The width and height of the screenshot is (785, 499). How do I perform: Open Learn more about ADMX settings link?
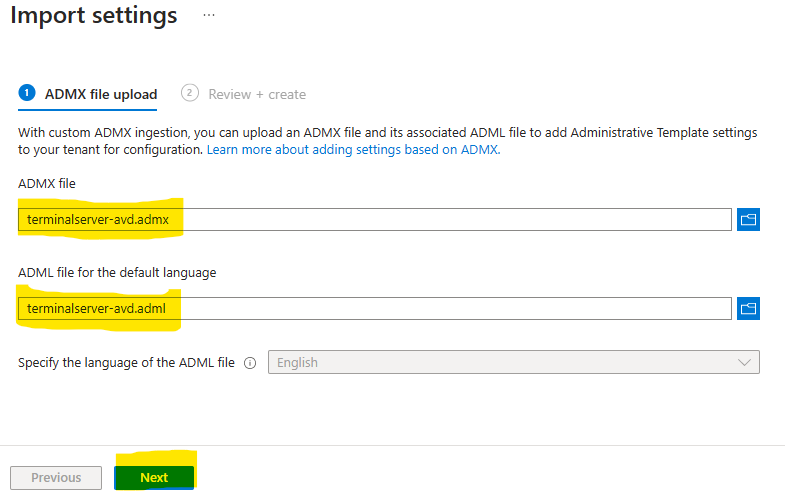point(352,149)
